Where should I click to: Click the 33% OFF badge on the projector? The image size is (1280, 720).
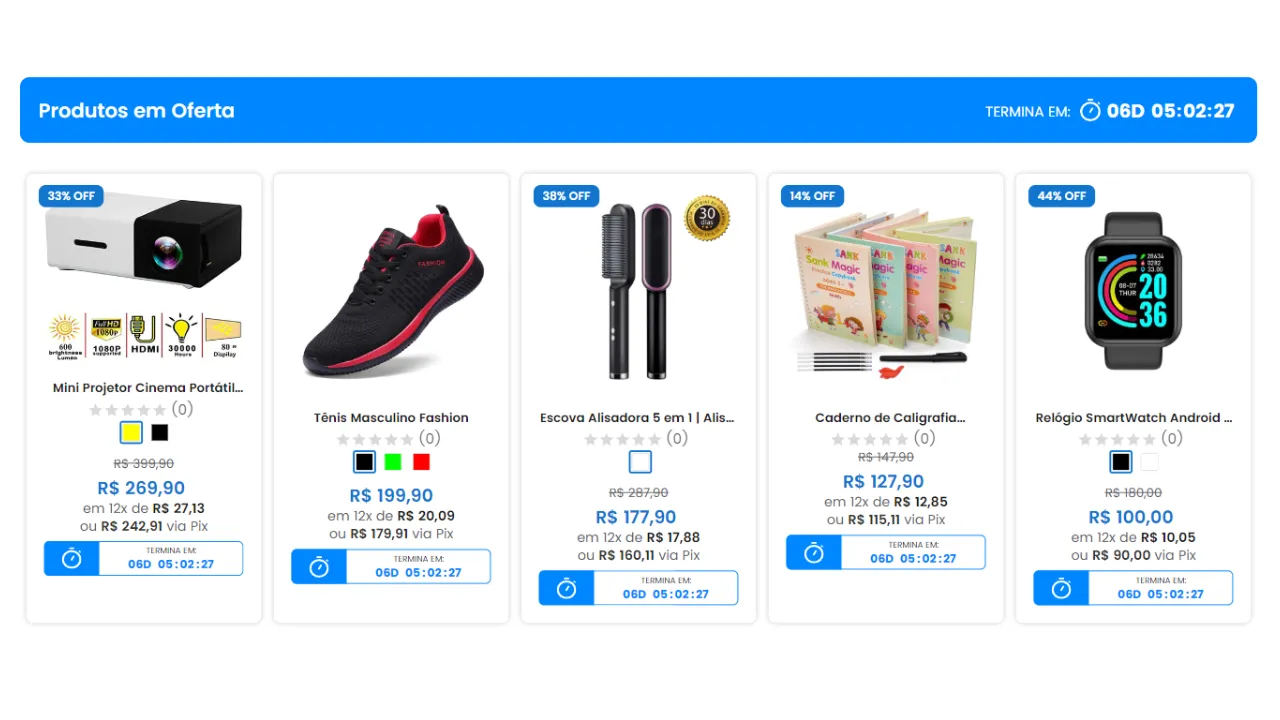[x=71, y=196]
